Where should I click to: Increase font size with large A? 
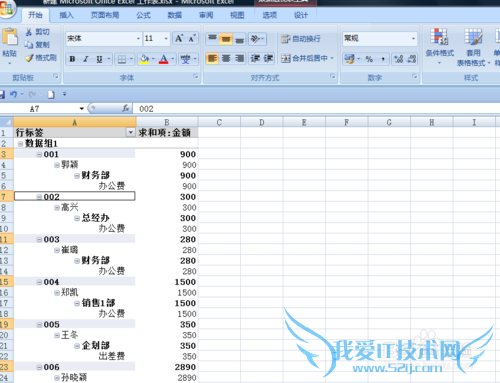point(179,39)
